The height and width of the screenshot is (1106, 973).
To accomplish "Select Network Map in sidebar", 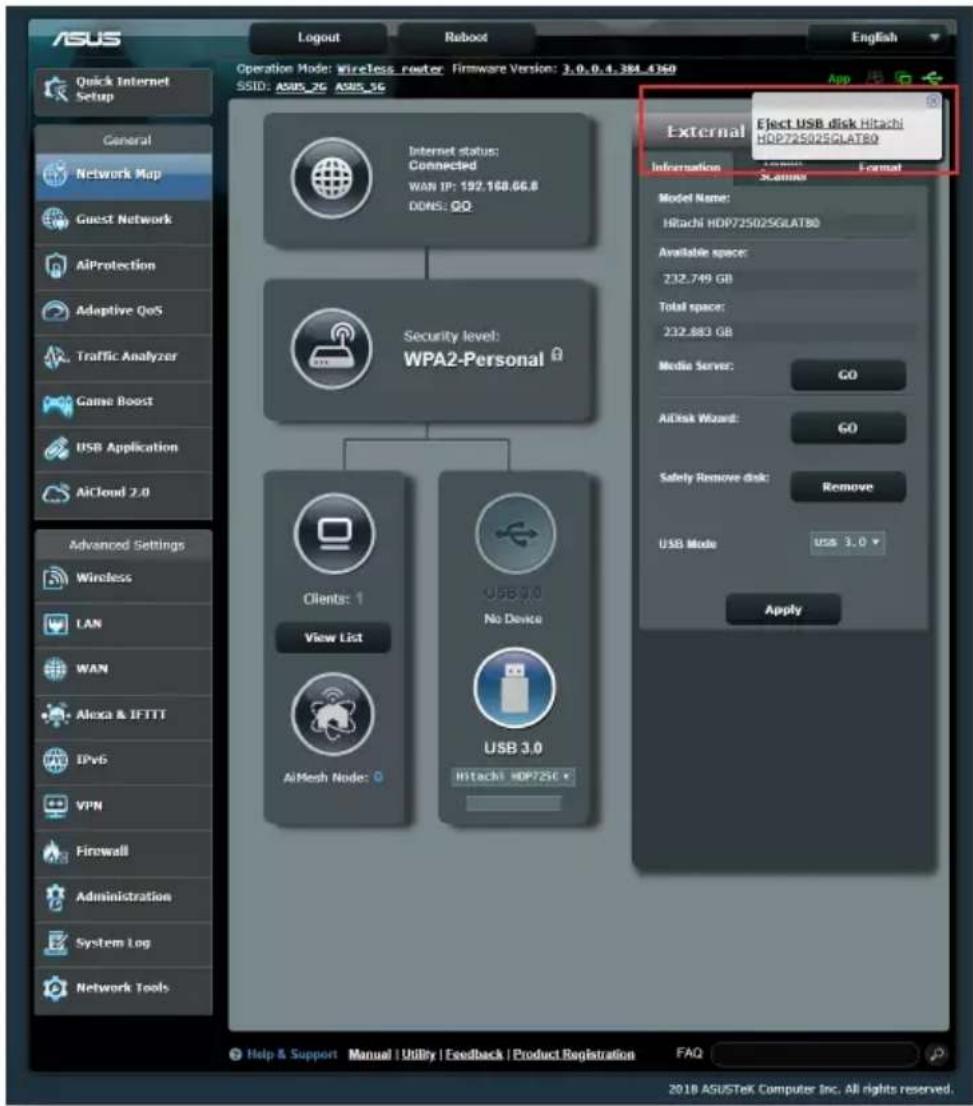I will point(123,174).
